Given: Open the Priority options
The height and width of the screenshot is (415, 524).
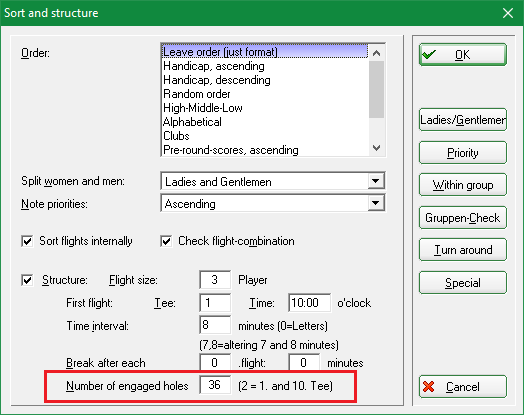Looking at the screenshot, I should coord(463,153).
